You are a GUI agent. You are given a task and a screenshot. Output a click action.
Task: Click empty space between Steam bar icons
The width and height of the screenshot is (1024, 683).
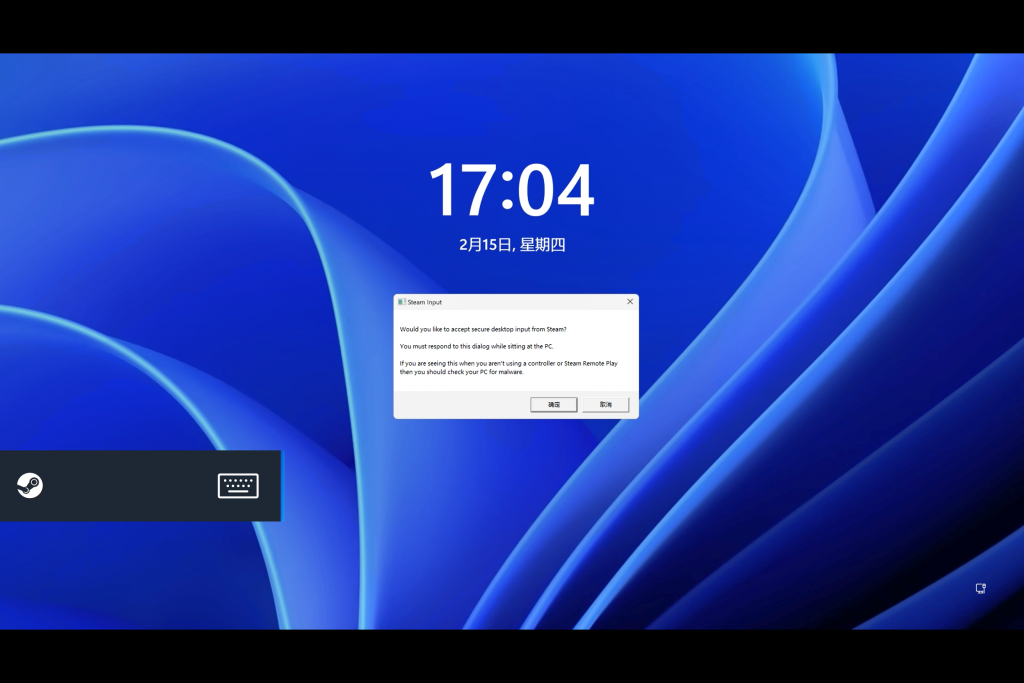(130, 486)
